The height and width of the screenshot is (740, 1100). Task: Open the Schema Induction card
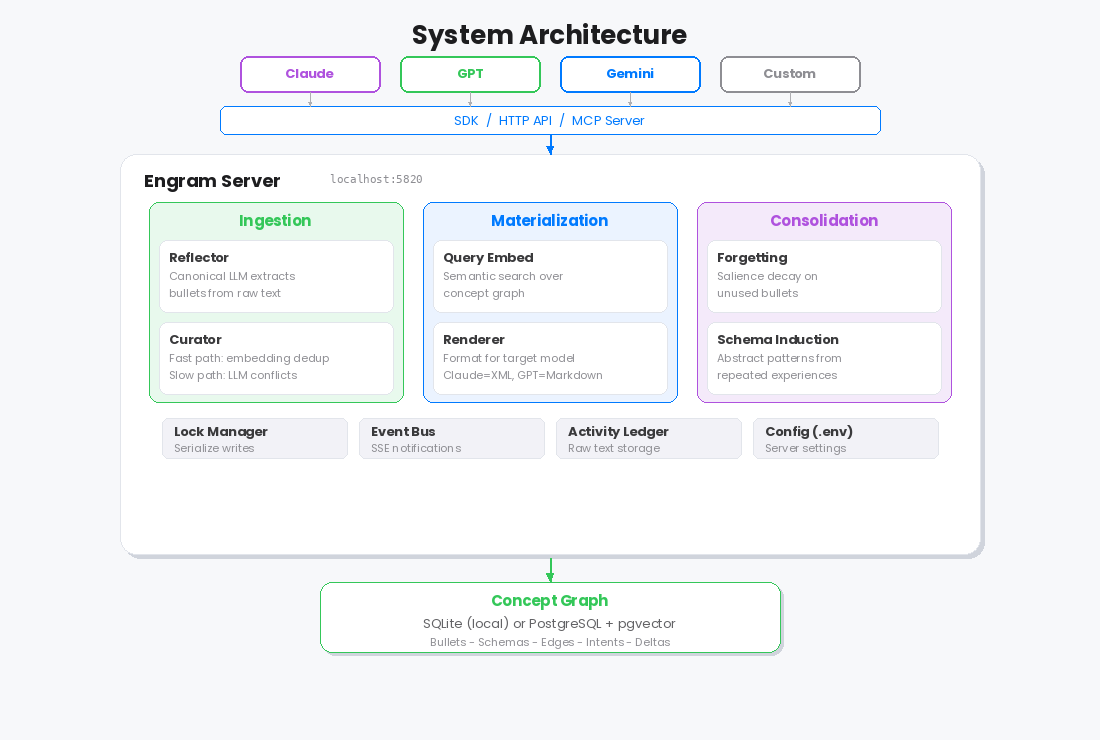824,358
